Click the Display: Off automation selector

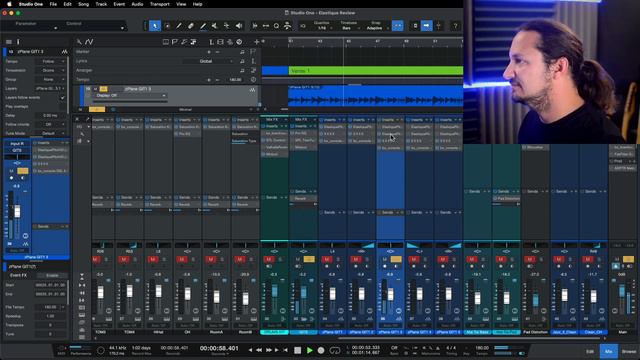tap(130, 96)
